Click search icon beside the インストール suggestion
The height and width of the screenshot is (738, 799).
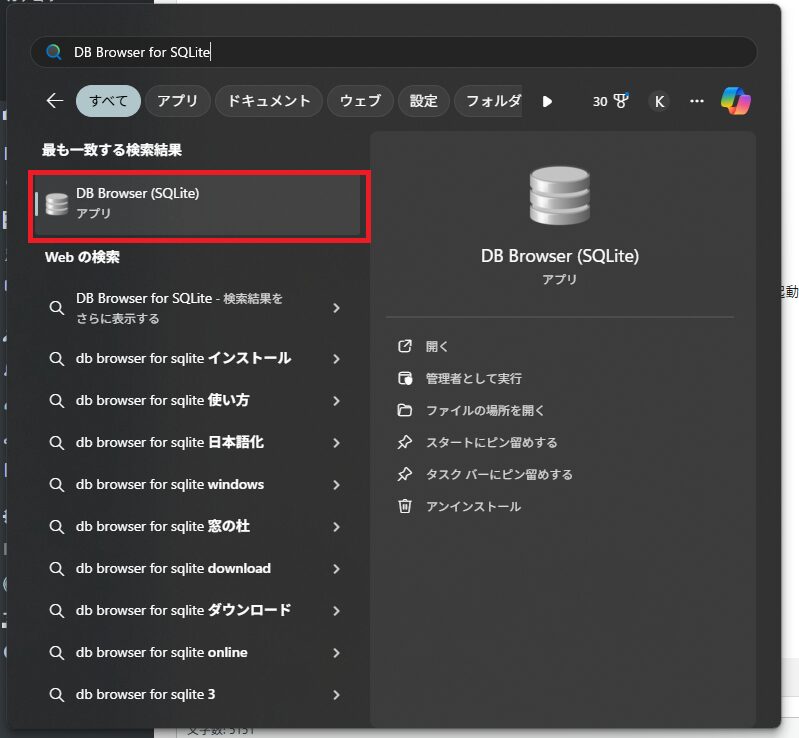pyautogui.click(x=57, y=359)
